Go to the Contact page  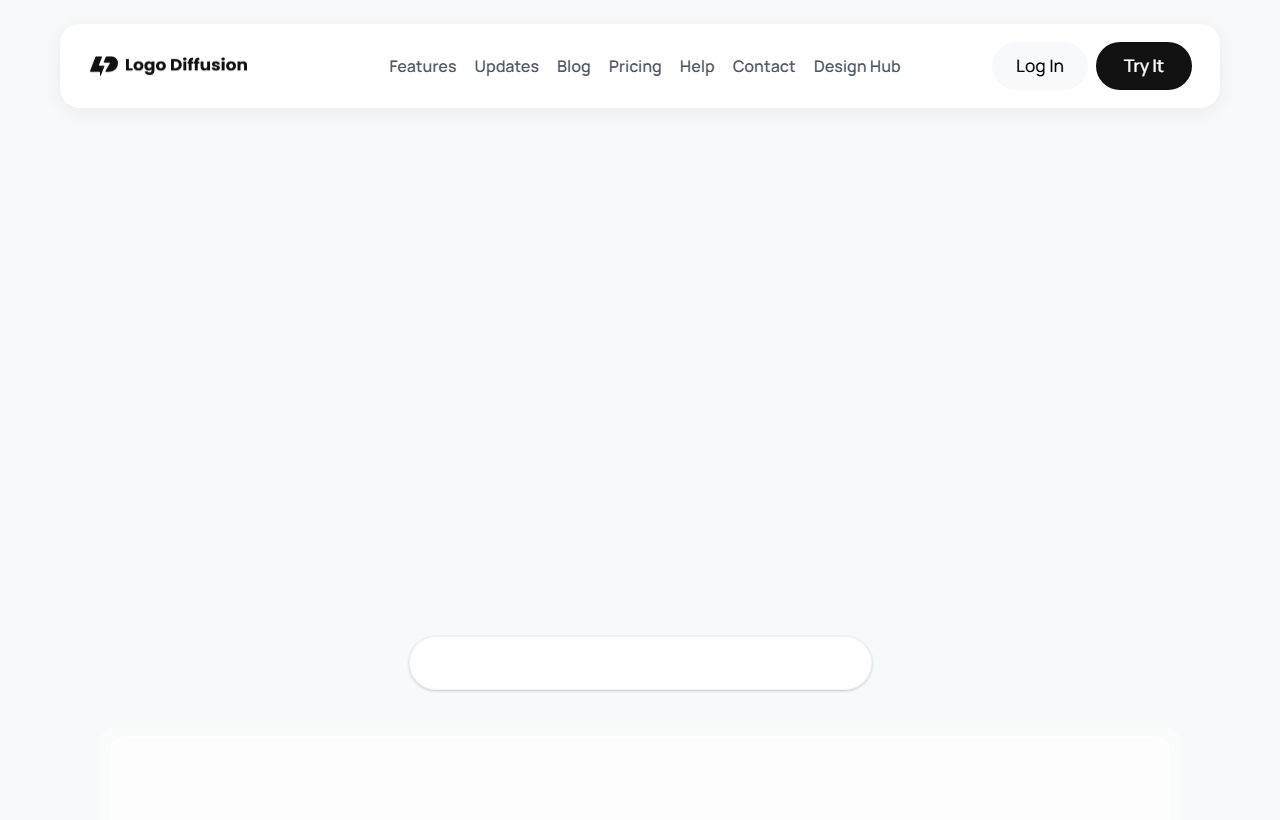(764, 66)
